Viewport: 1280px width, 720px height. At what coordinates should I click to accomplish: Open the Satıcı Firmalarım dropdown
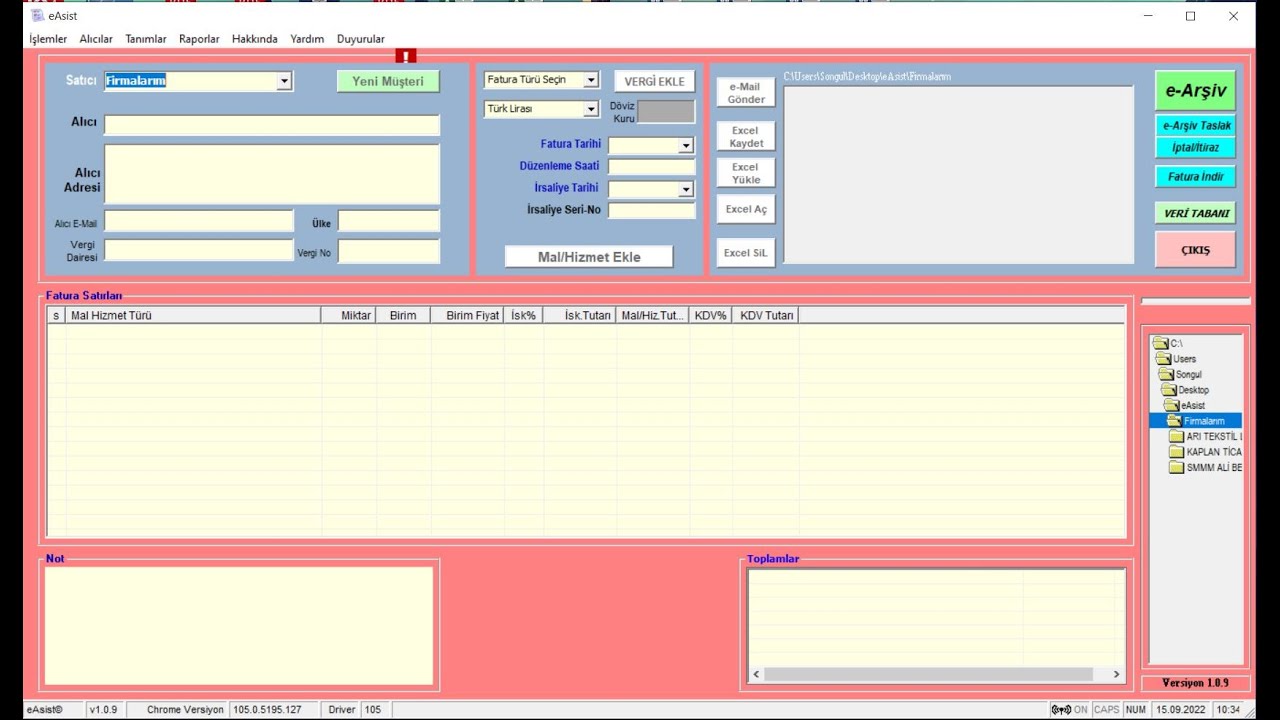[284, 81]
